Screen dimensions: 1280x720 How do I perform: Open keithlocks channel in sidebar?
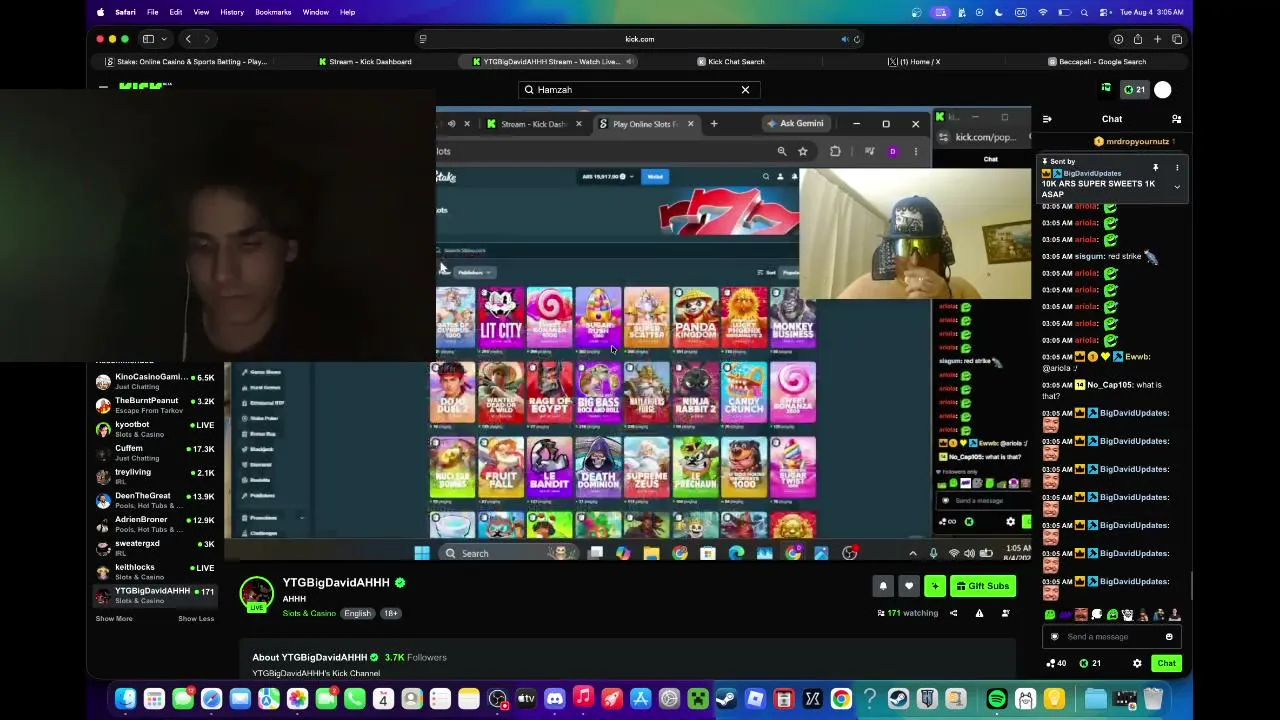155,572
